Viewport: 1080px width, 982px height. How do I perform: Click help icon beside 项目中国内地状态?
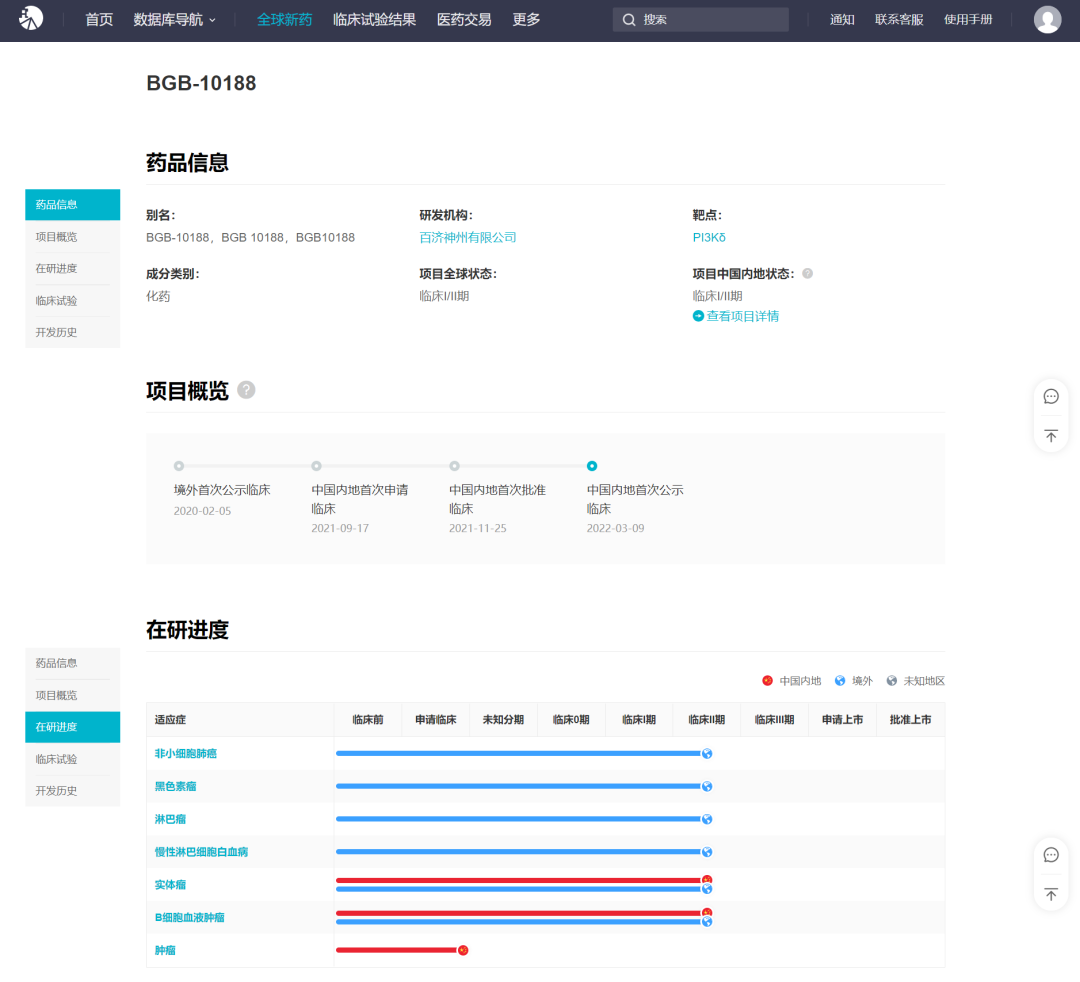pos(807,273)
